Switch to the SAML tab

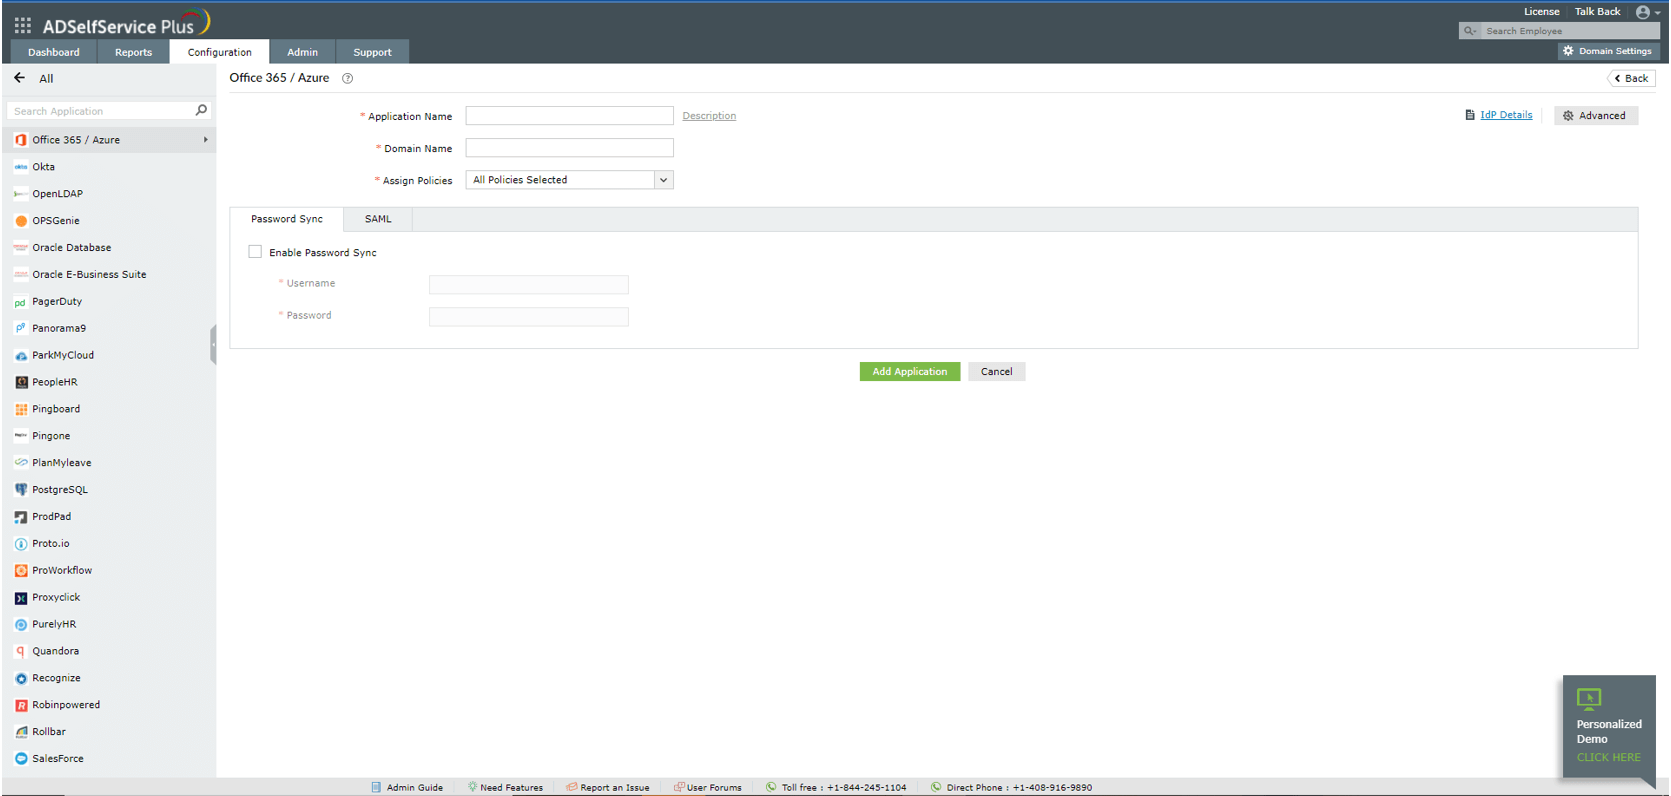pos(378,219)
